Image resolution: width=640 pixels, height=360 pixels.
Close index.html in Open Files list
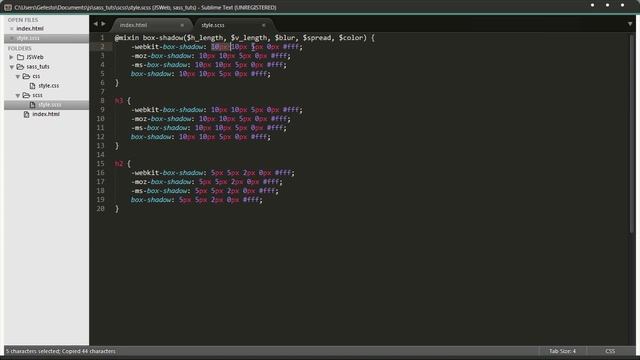11,29
